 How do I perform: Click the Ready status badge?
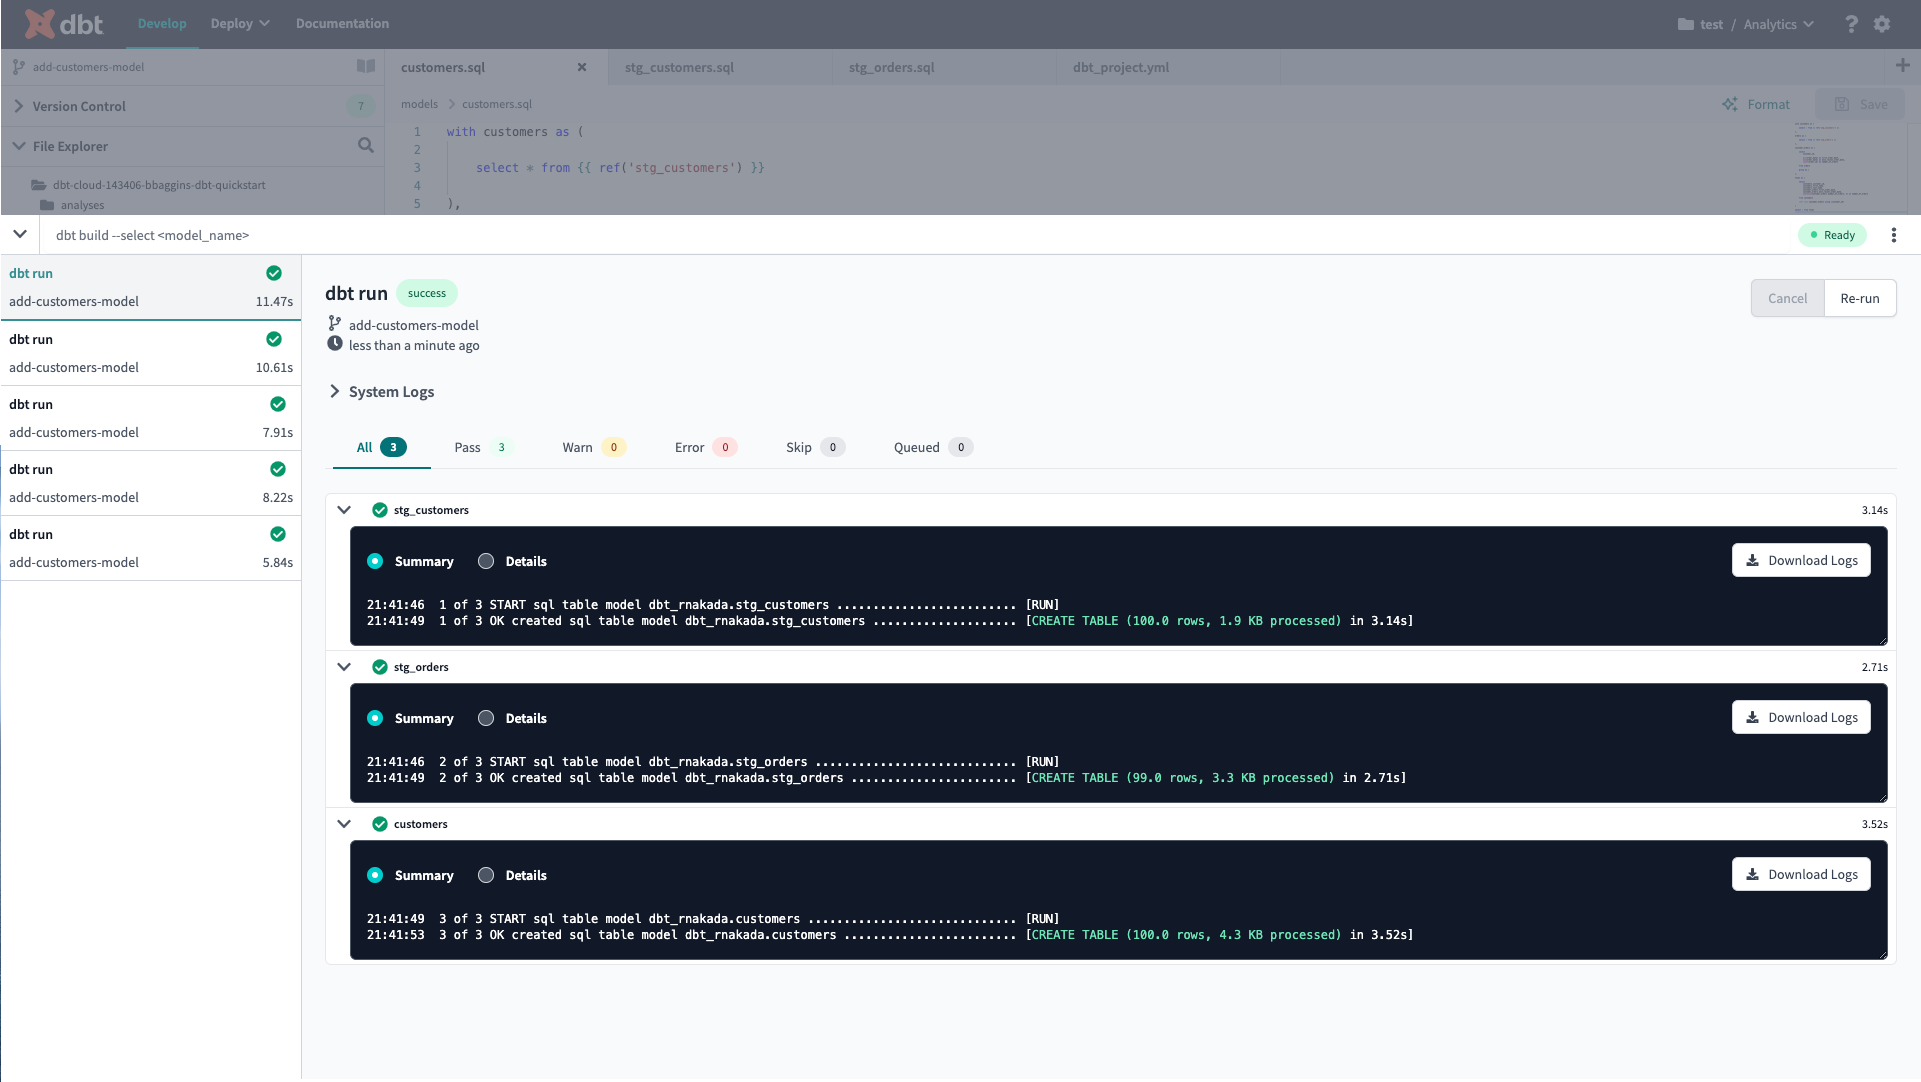1832,235
